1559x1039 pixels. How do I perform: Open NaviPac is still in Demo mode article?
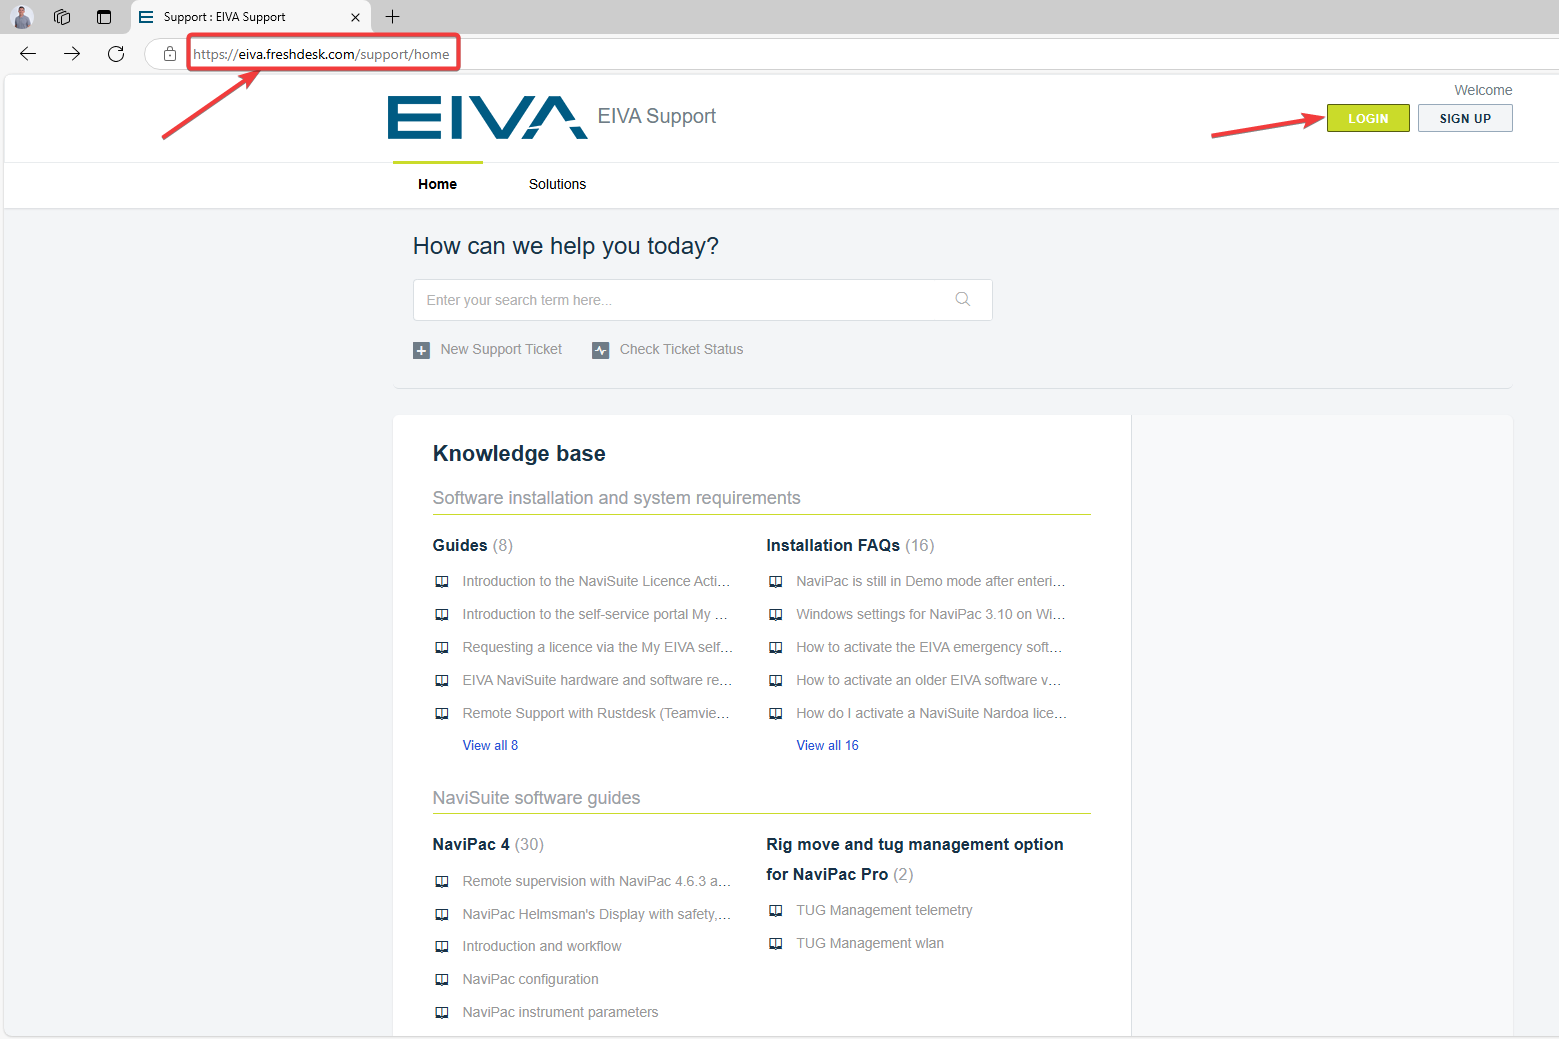tap(931, 581)
